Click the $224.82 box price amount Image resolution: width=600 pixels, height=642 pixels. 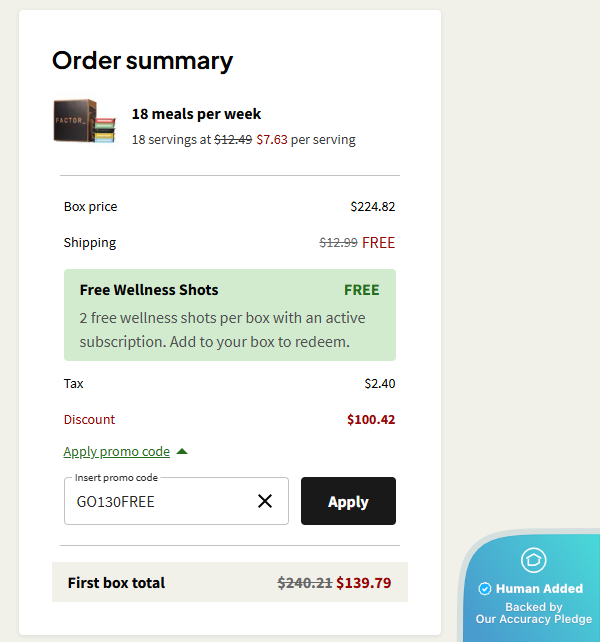tap(373, 207)
